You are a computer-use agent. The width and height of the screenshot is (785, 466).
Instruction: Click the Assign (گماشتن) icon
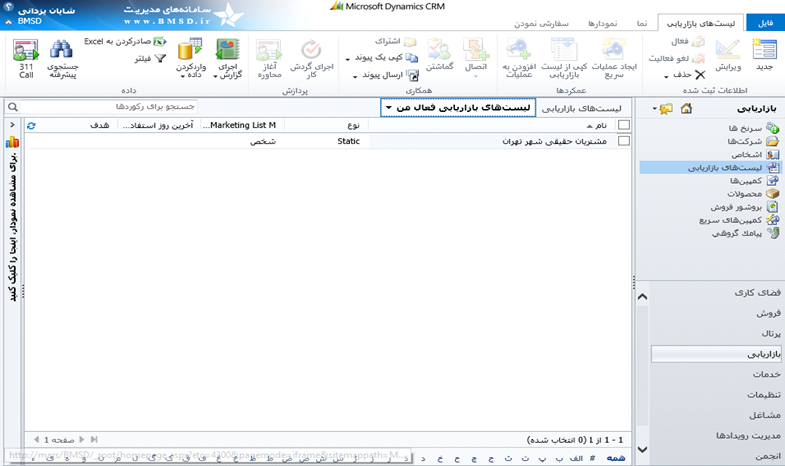(x=440, y=50)
